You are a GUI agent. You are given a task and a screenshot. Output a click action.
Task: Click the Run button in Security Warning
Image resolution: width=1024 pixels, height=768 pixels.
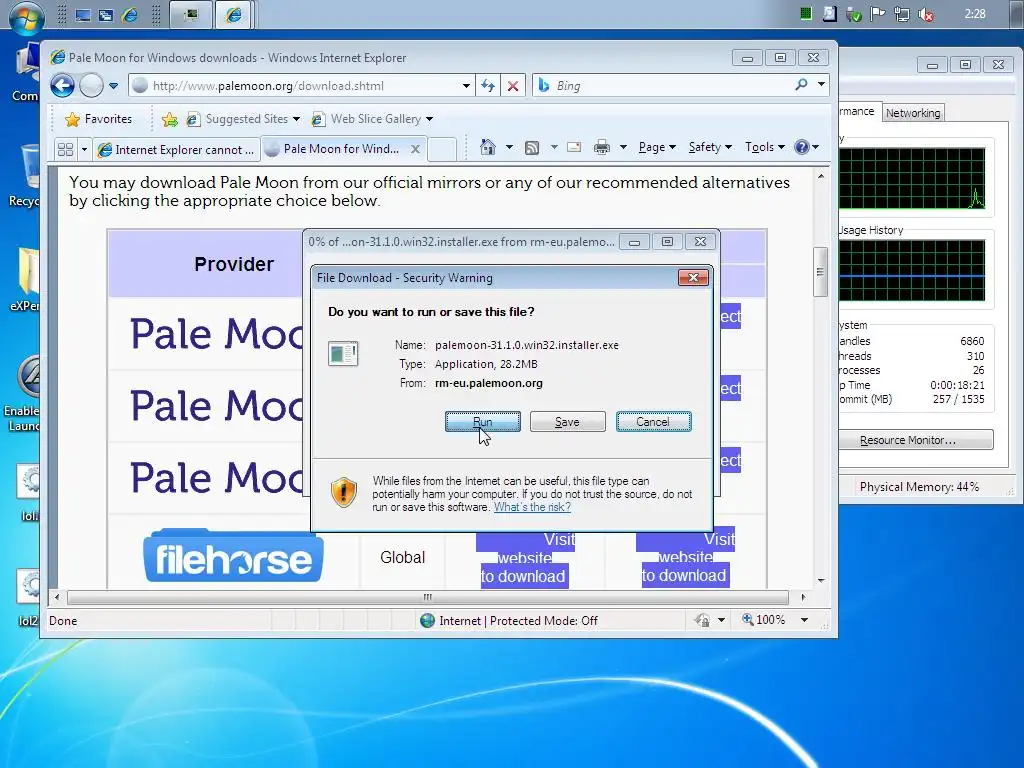[x=483, y=422]
